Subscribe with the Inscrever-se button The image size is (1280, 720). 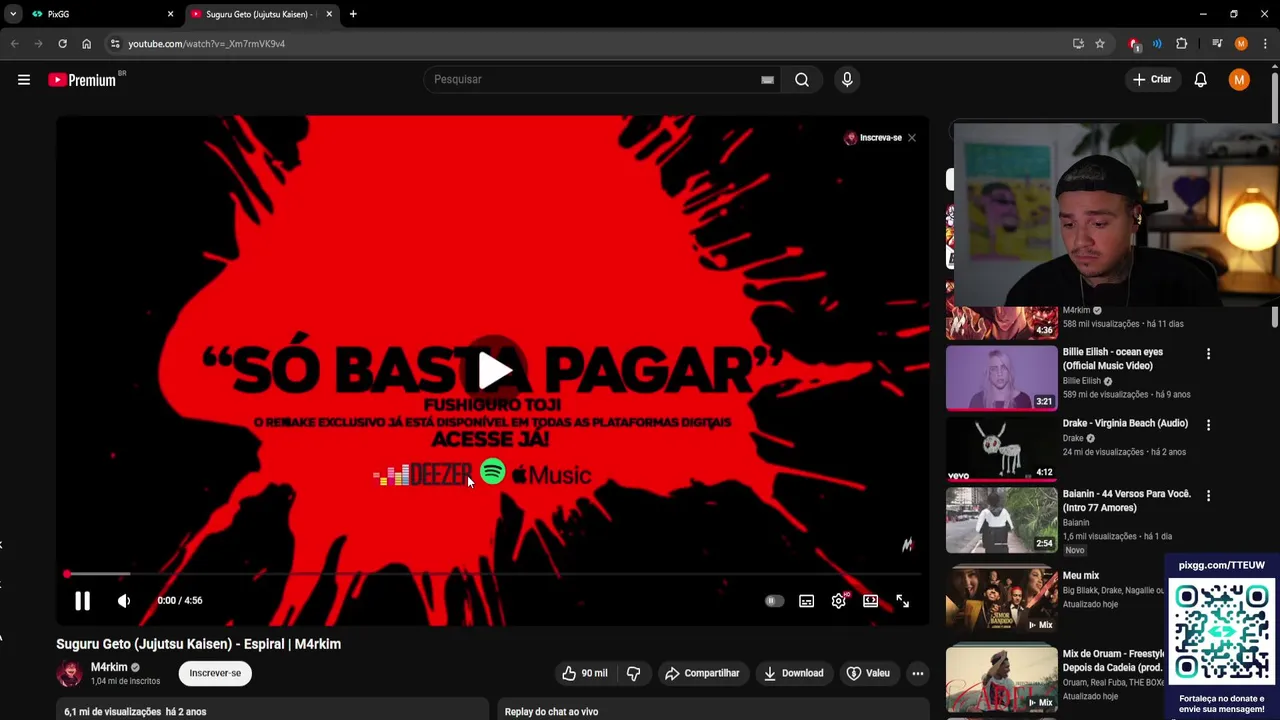(215, 674)
